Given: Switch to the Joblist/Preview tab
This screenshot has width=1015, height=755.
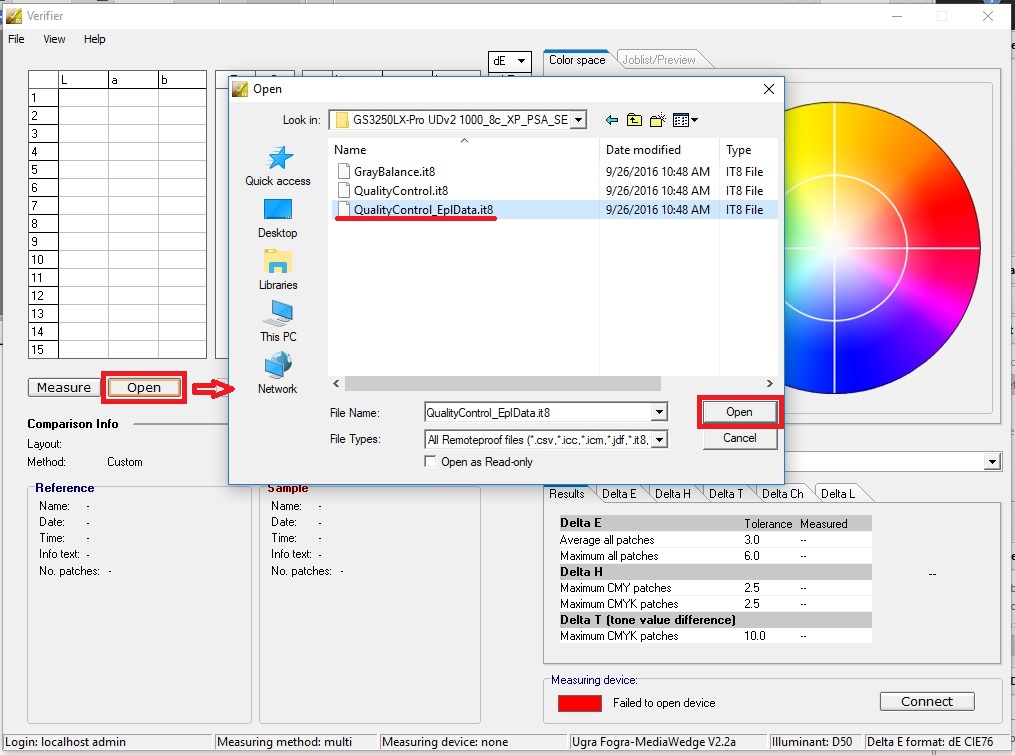Looking at the screenshot, I should (x=659, y=60).
